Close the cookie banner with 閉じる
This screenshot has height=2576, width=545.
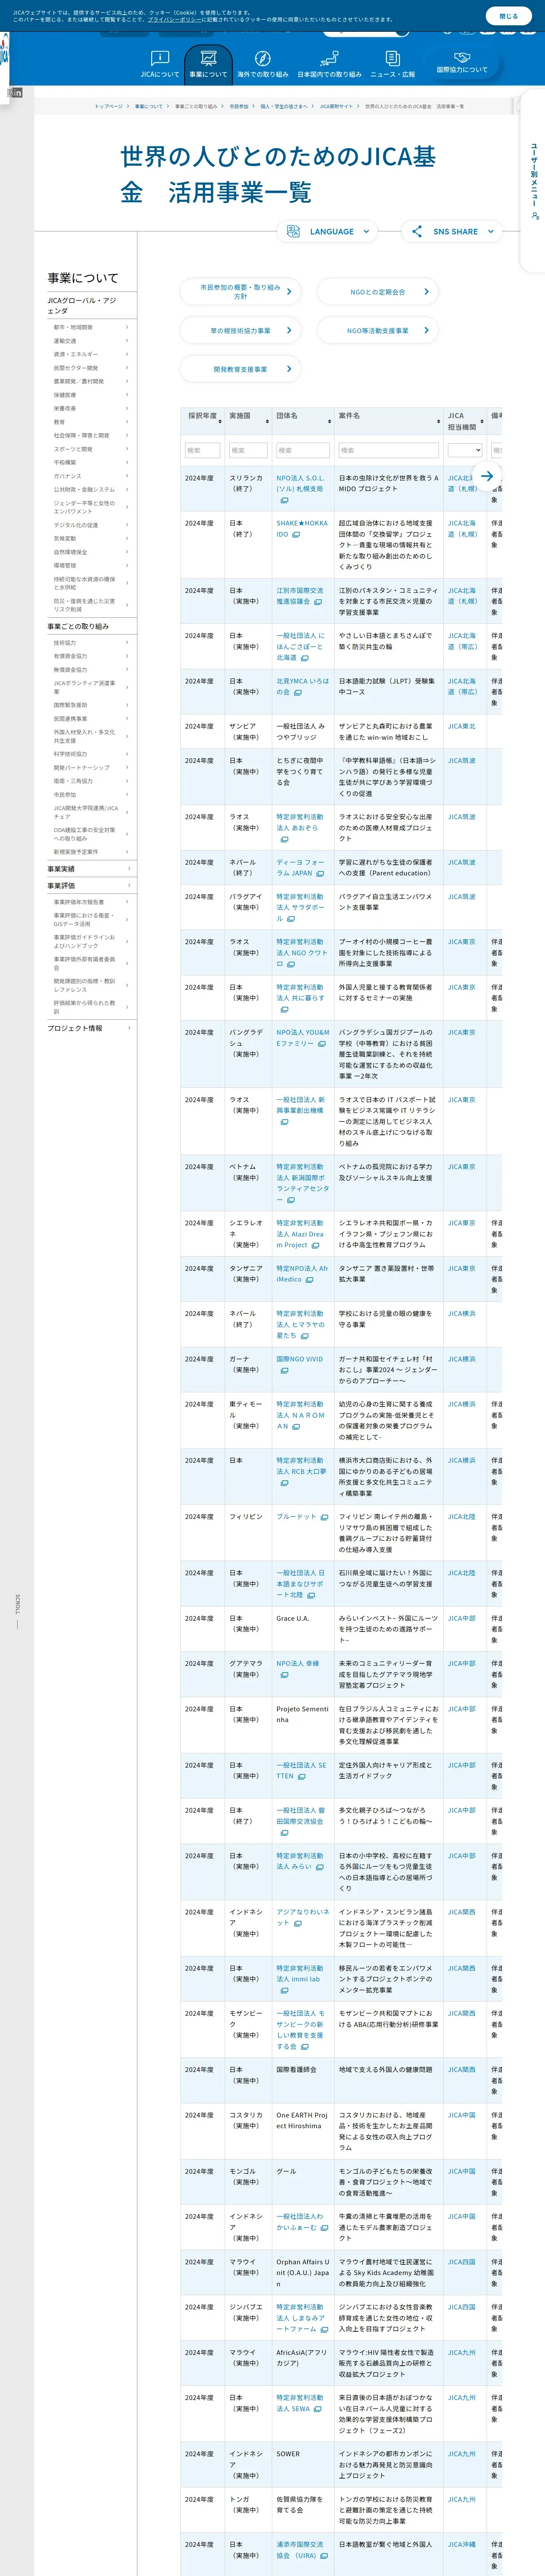tap(509, 15)
